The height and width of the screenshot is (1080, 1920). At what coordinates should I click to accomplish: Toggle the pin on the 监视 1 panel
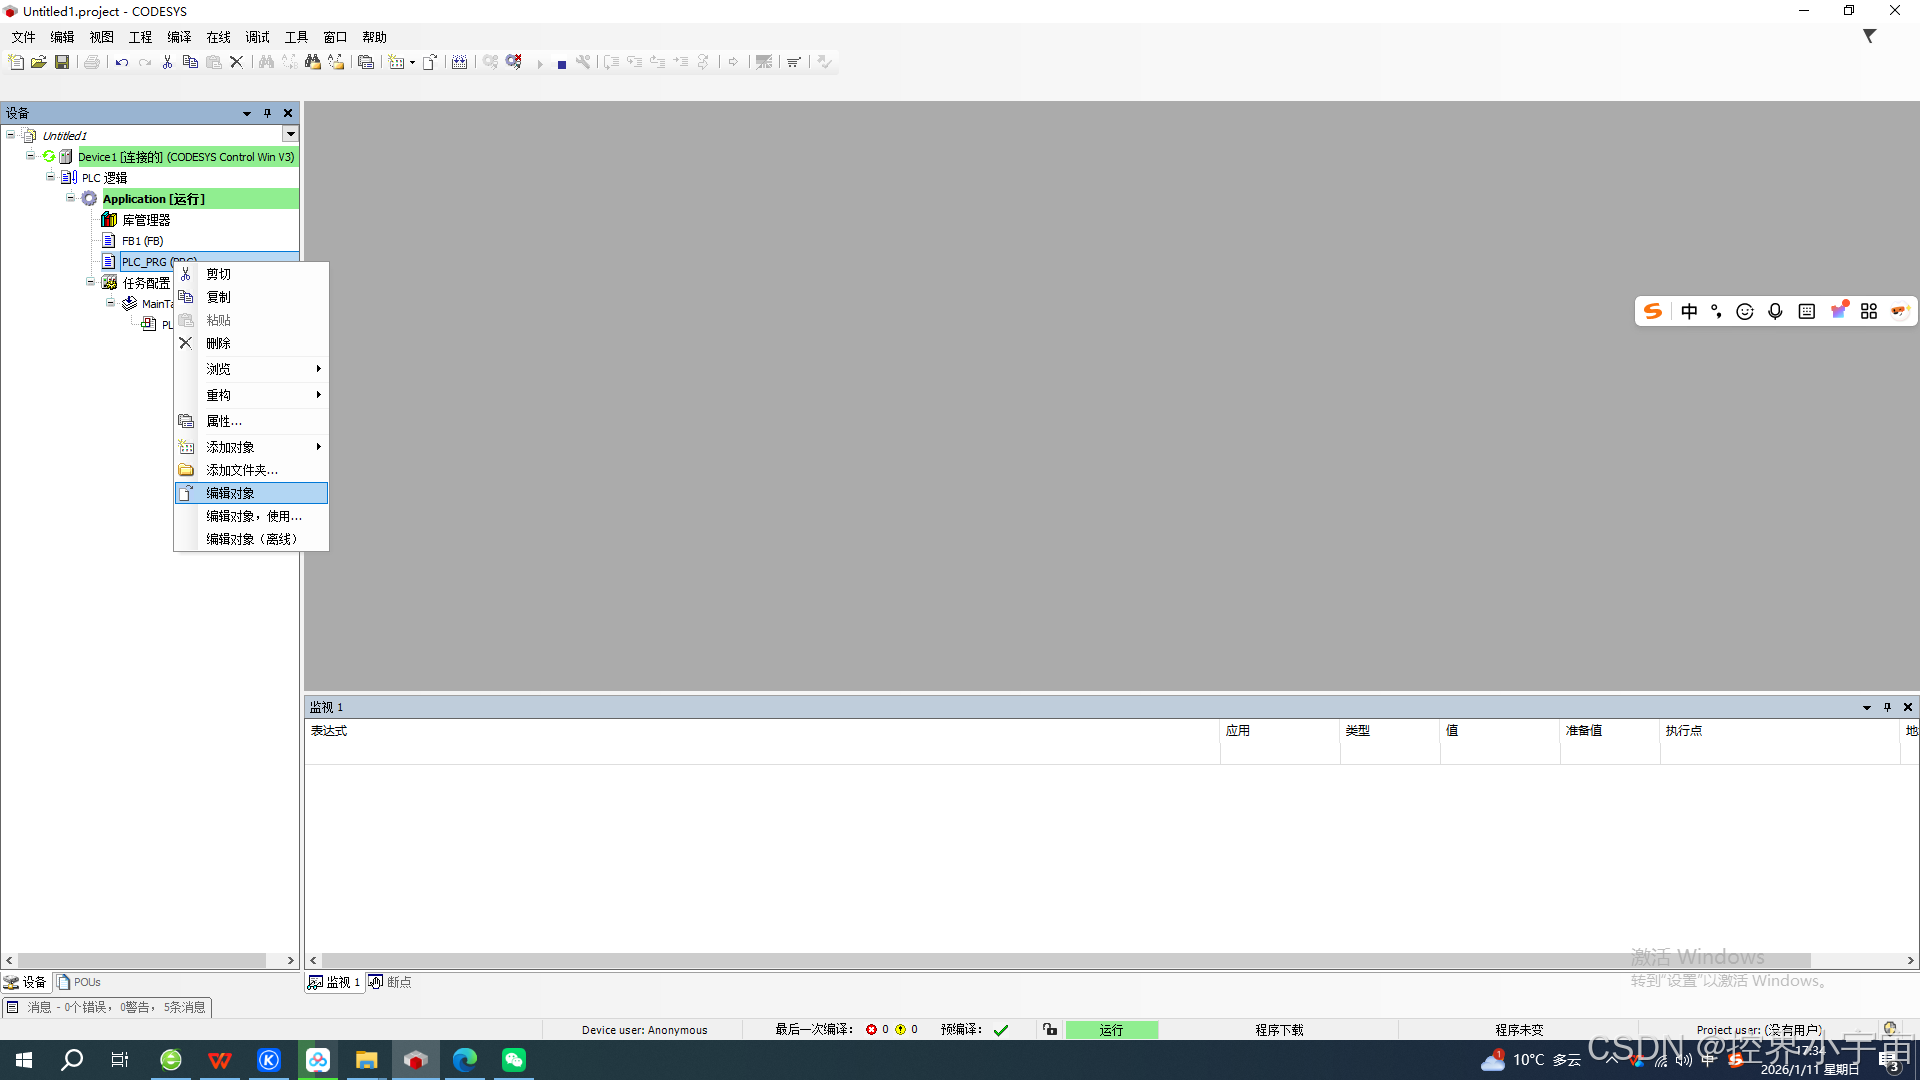(1887, 707)
